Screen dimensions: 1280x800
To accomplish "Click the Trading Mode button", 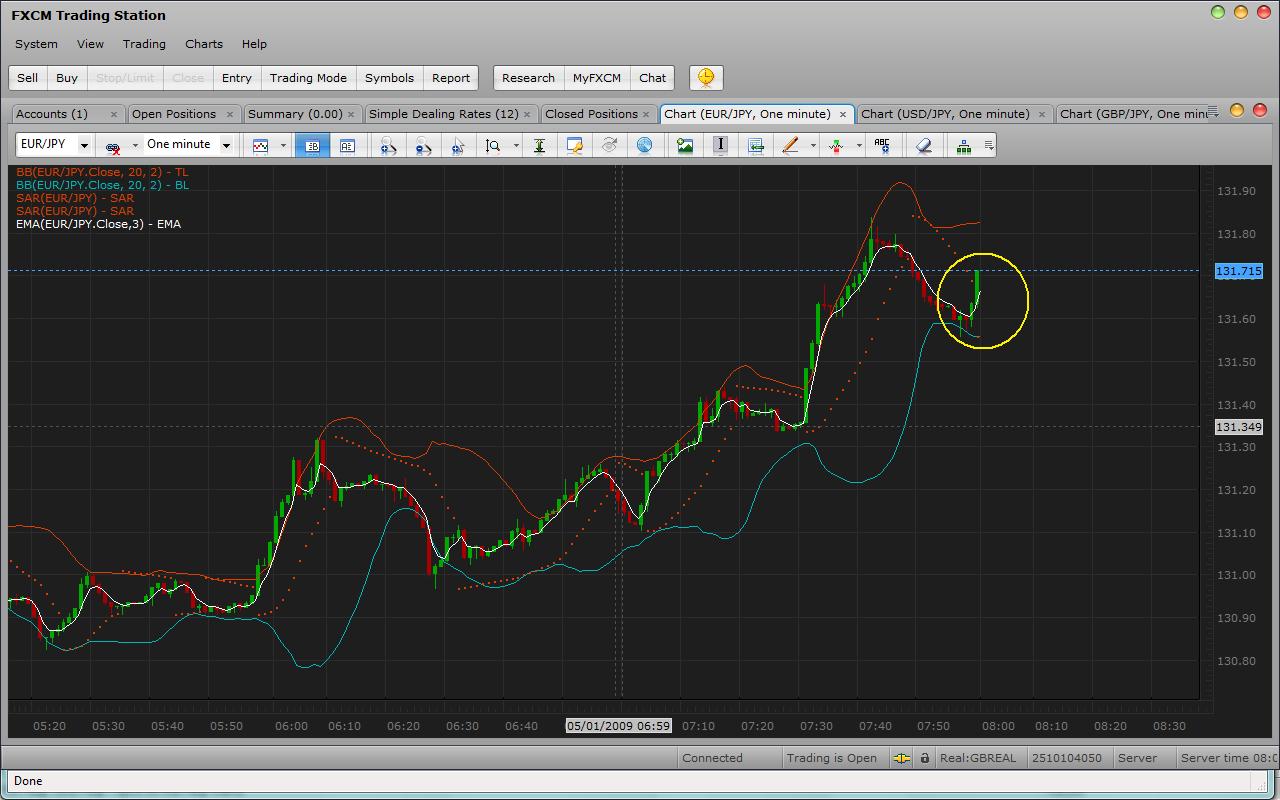I will point(308,78).
